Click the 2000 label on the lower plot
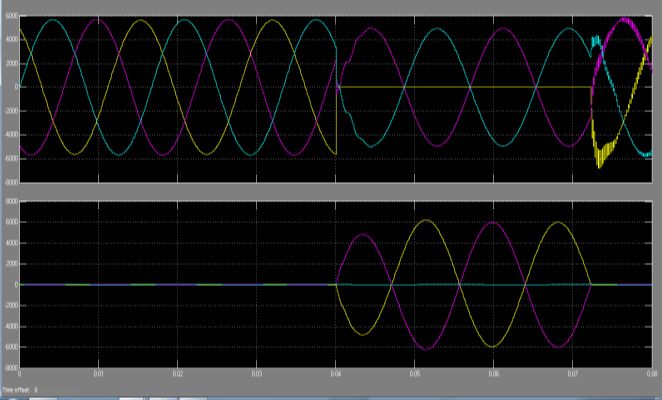The image size is (662, 400). point(12,264)
